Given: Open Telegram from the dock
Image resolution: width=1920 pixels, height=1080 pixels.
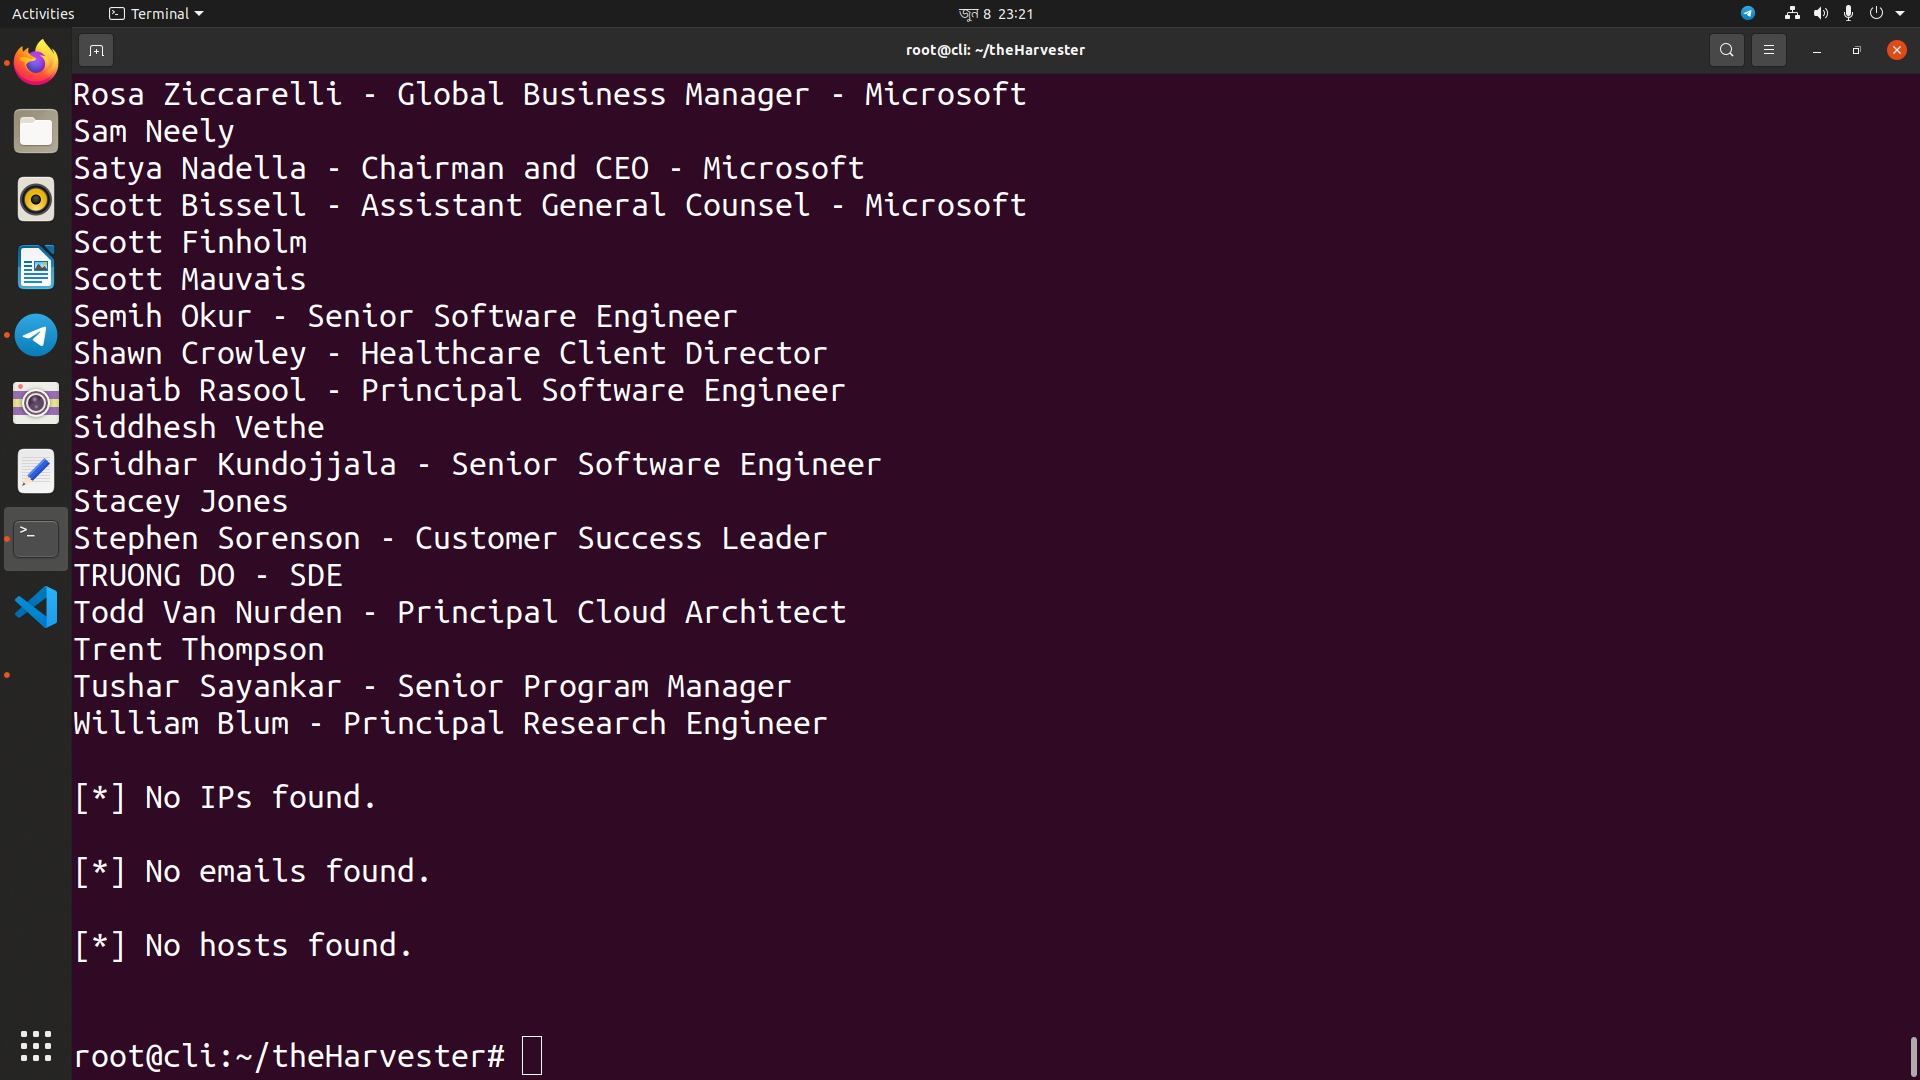Looking at the screenshot, I should pyautogui.click(x=36, y=335).
